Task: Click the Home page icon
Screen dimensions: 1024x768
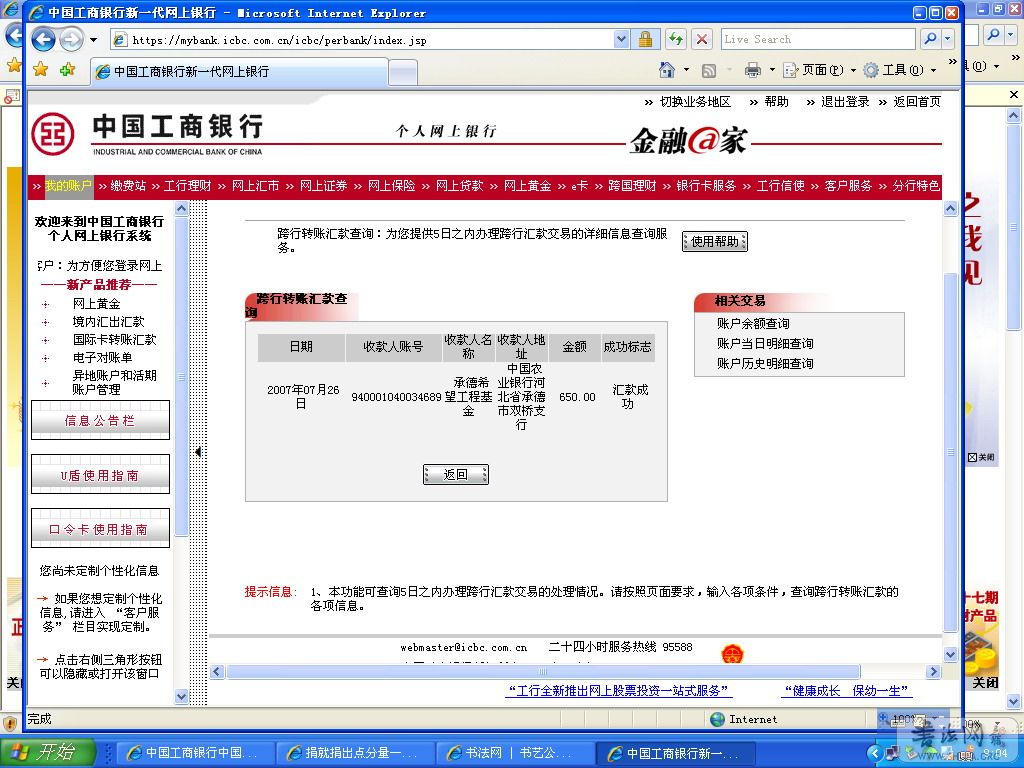Action: pyautogui.click(x=667, y=69)
